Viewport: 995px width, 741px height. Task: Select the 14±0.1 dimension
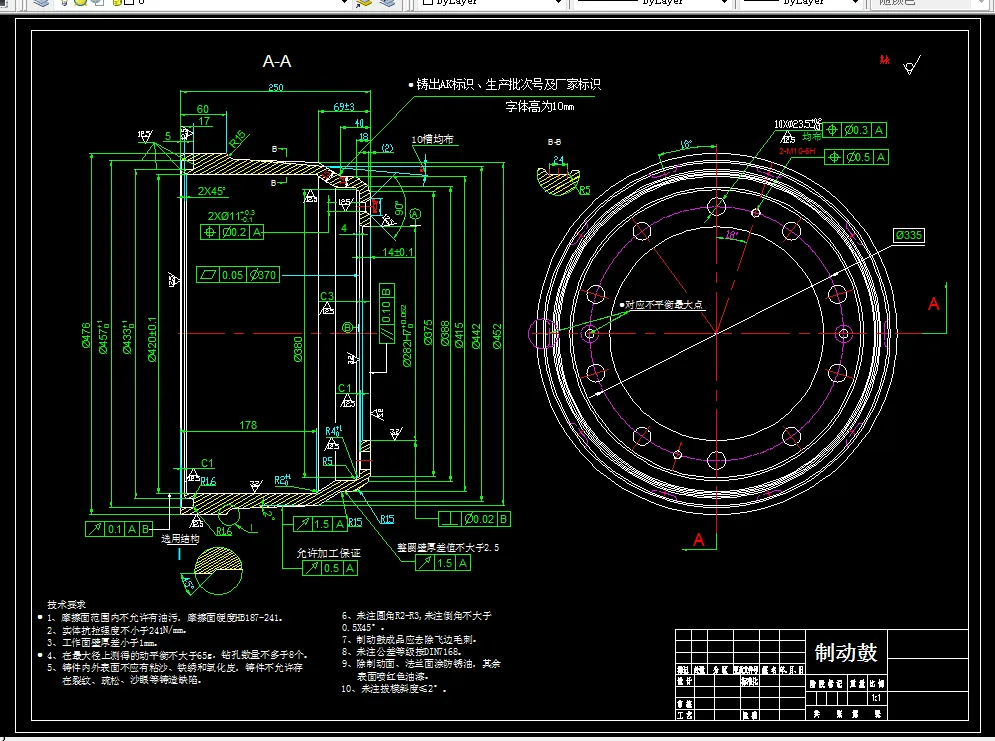[x=397, y=252]
